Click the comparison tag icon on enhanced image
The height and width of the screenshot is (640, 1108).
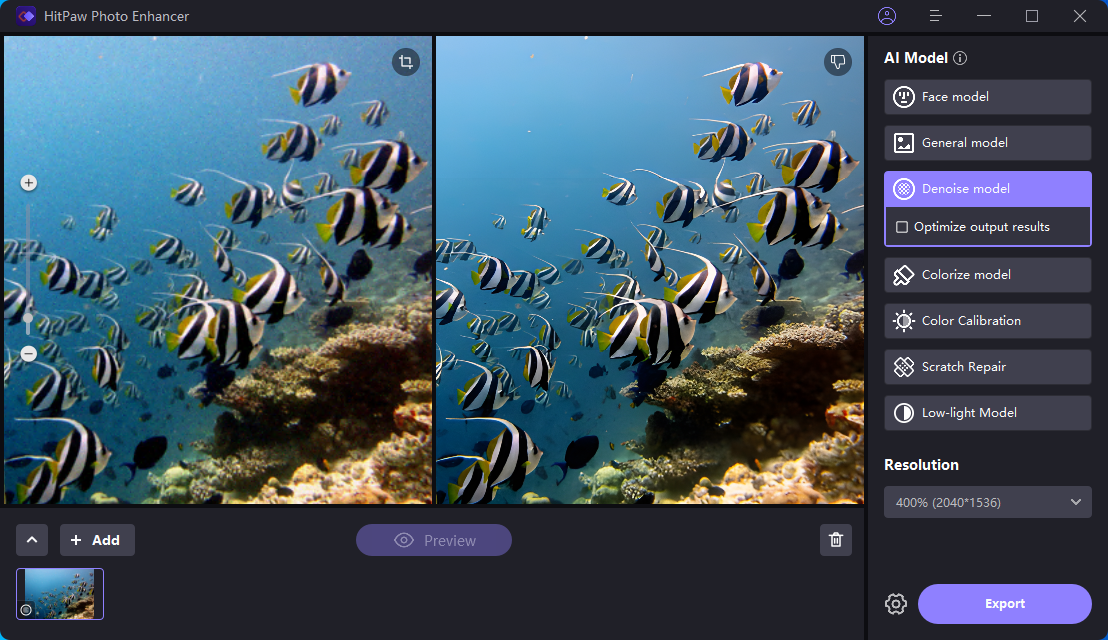coord(837,62)
